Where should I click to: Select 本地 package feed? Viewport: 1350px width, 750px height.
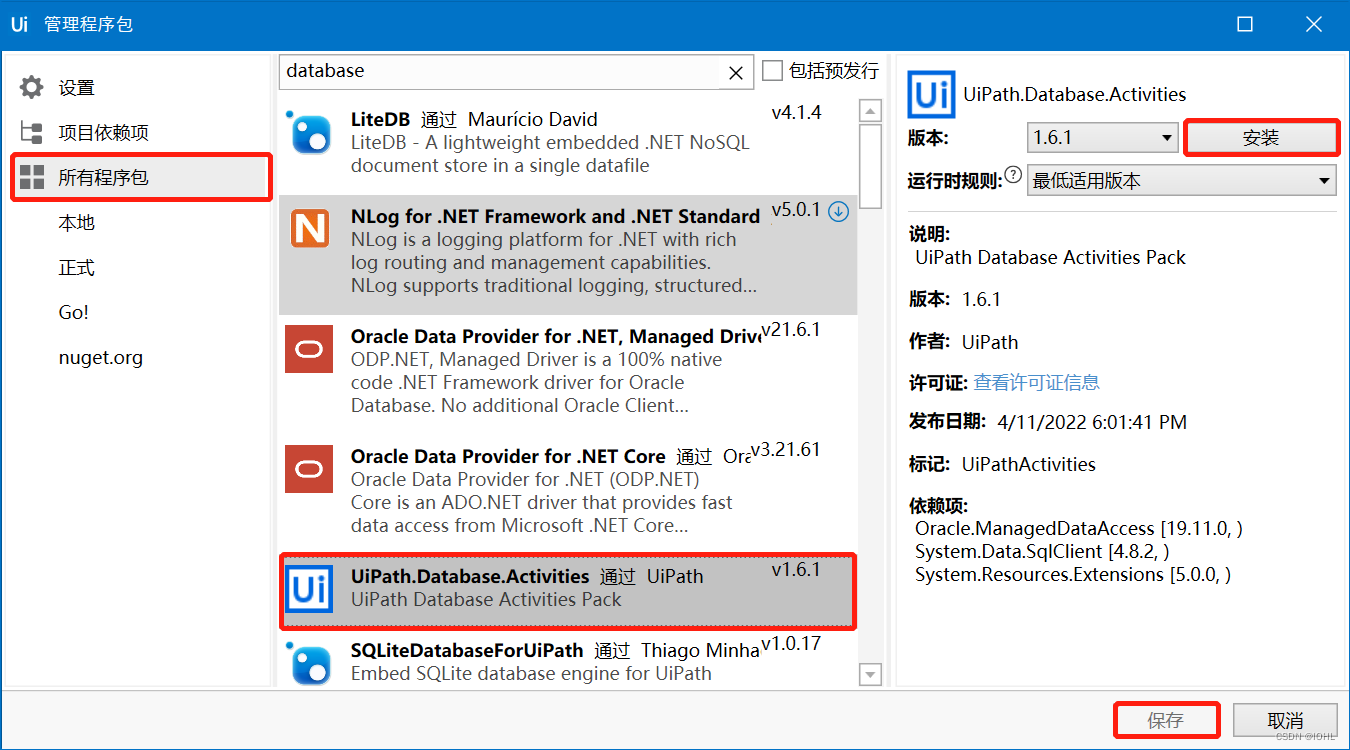[x=76, y=223]
